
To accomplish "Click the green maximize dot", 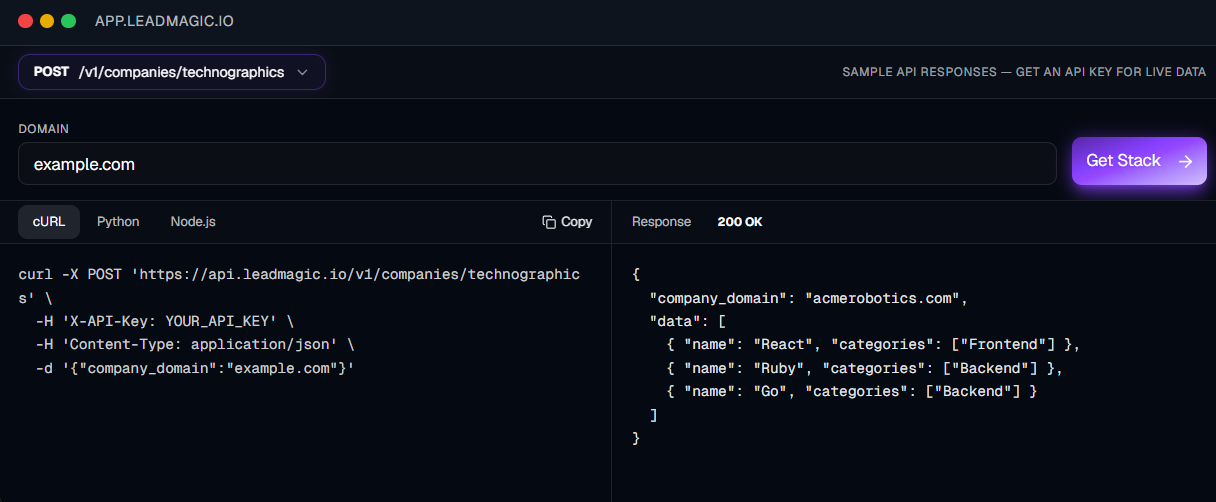I will pos(69,21).
